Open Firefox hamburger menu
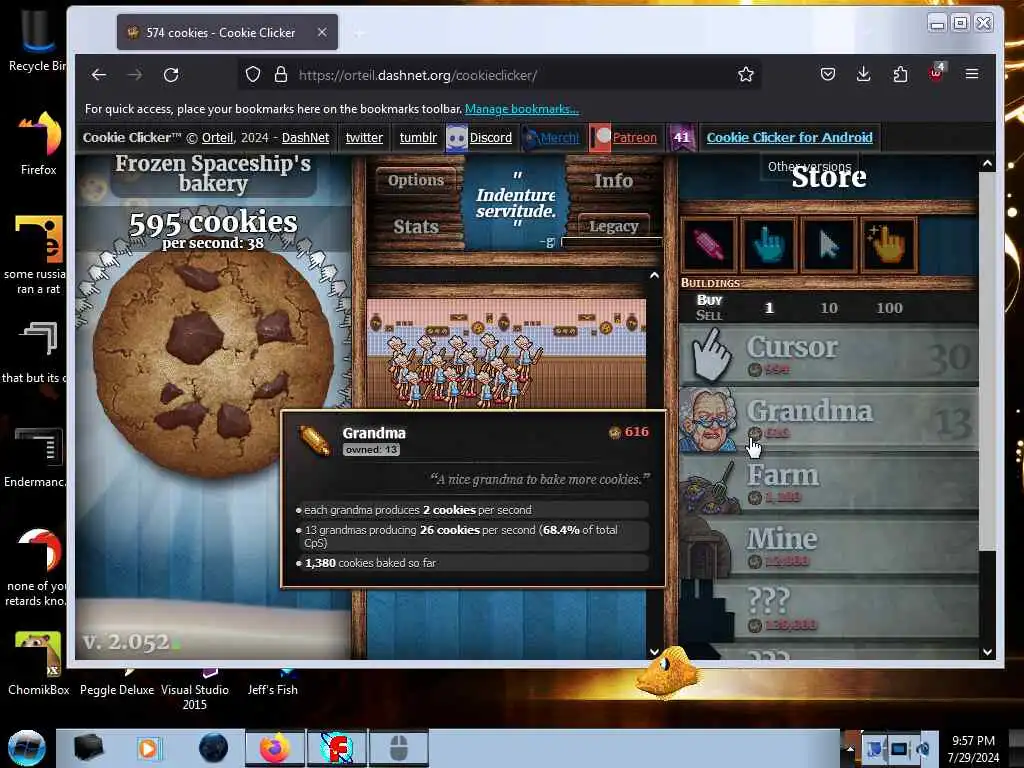Viewport: 1024px width, 768px height. [x=972, y=74]
